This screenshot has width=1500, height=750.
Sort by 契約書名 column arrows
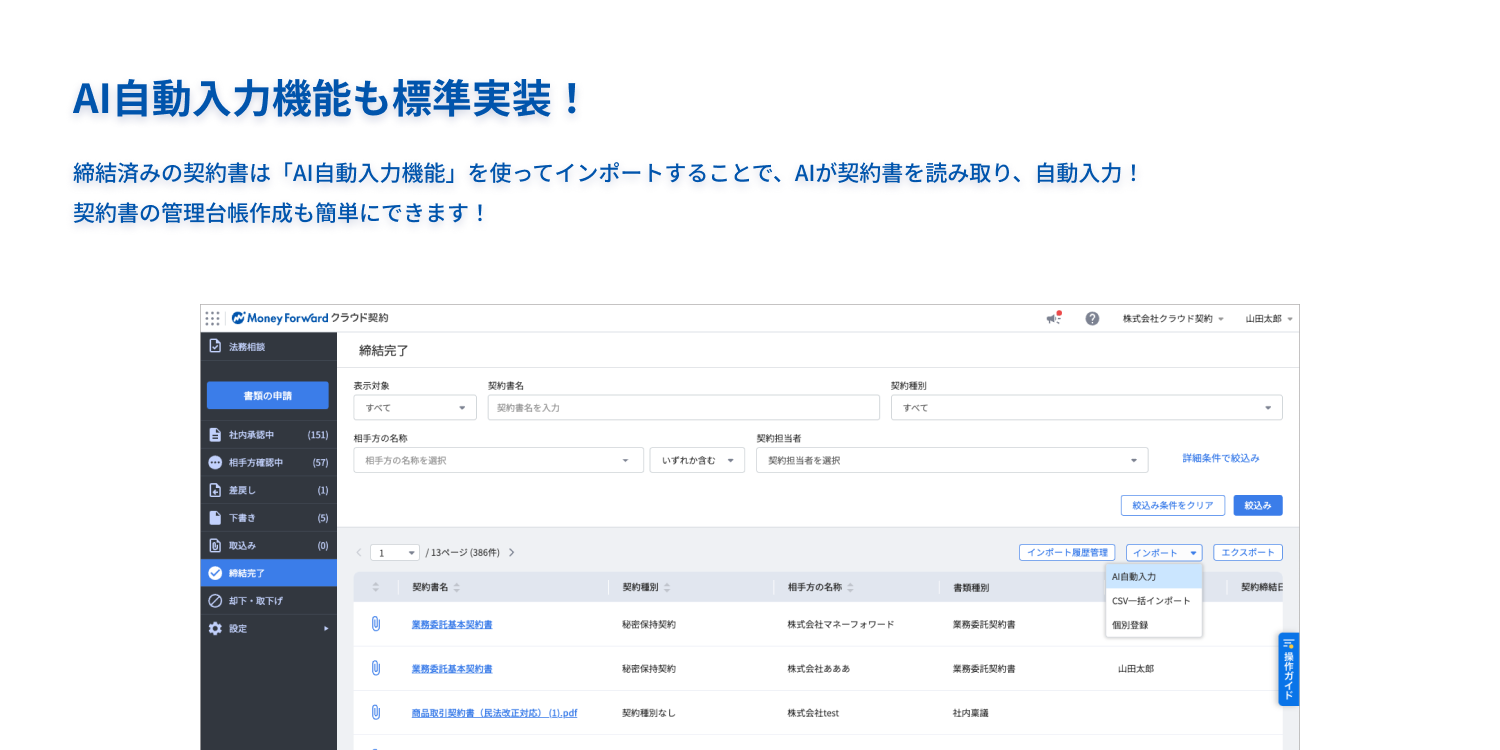pos(457,588)
